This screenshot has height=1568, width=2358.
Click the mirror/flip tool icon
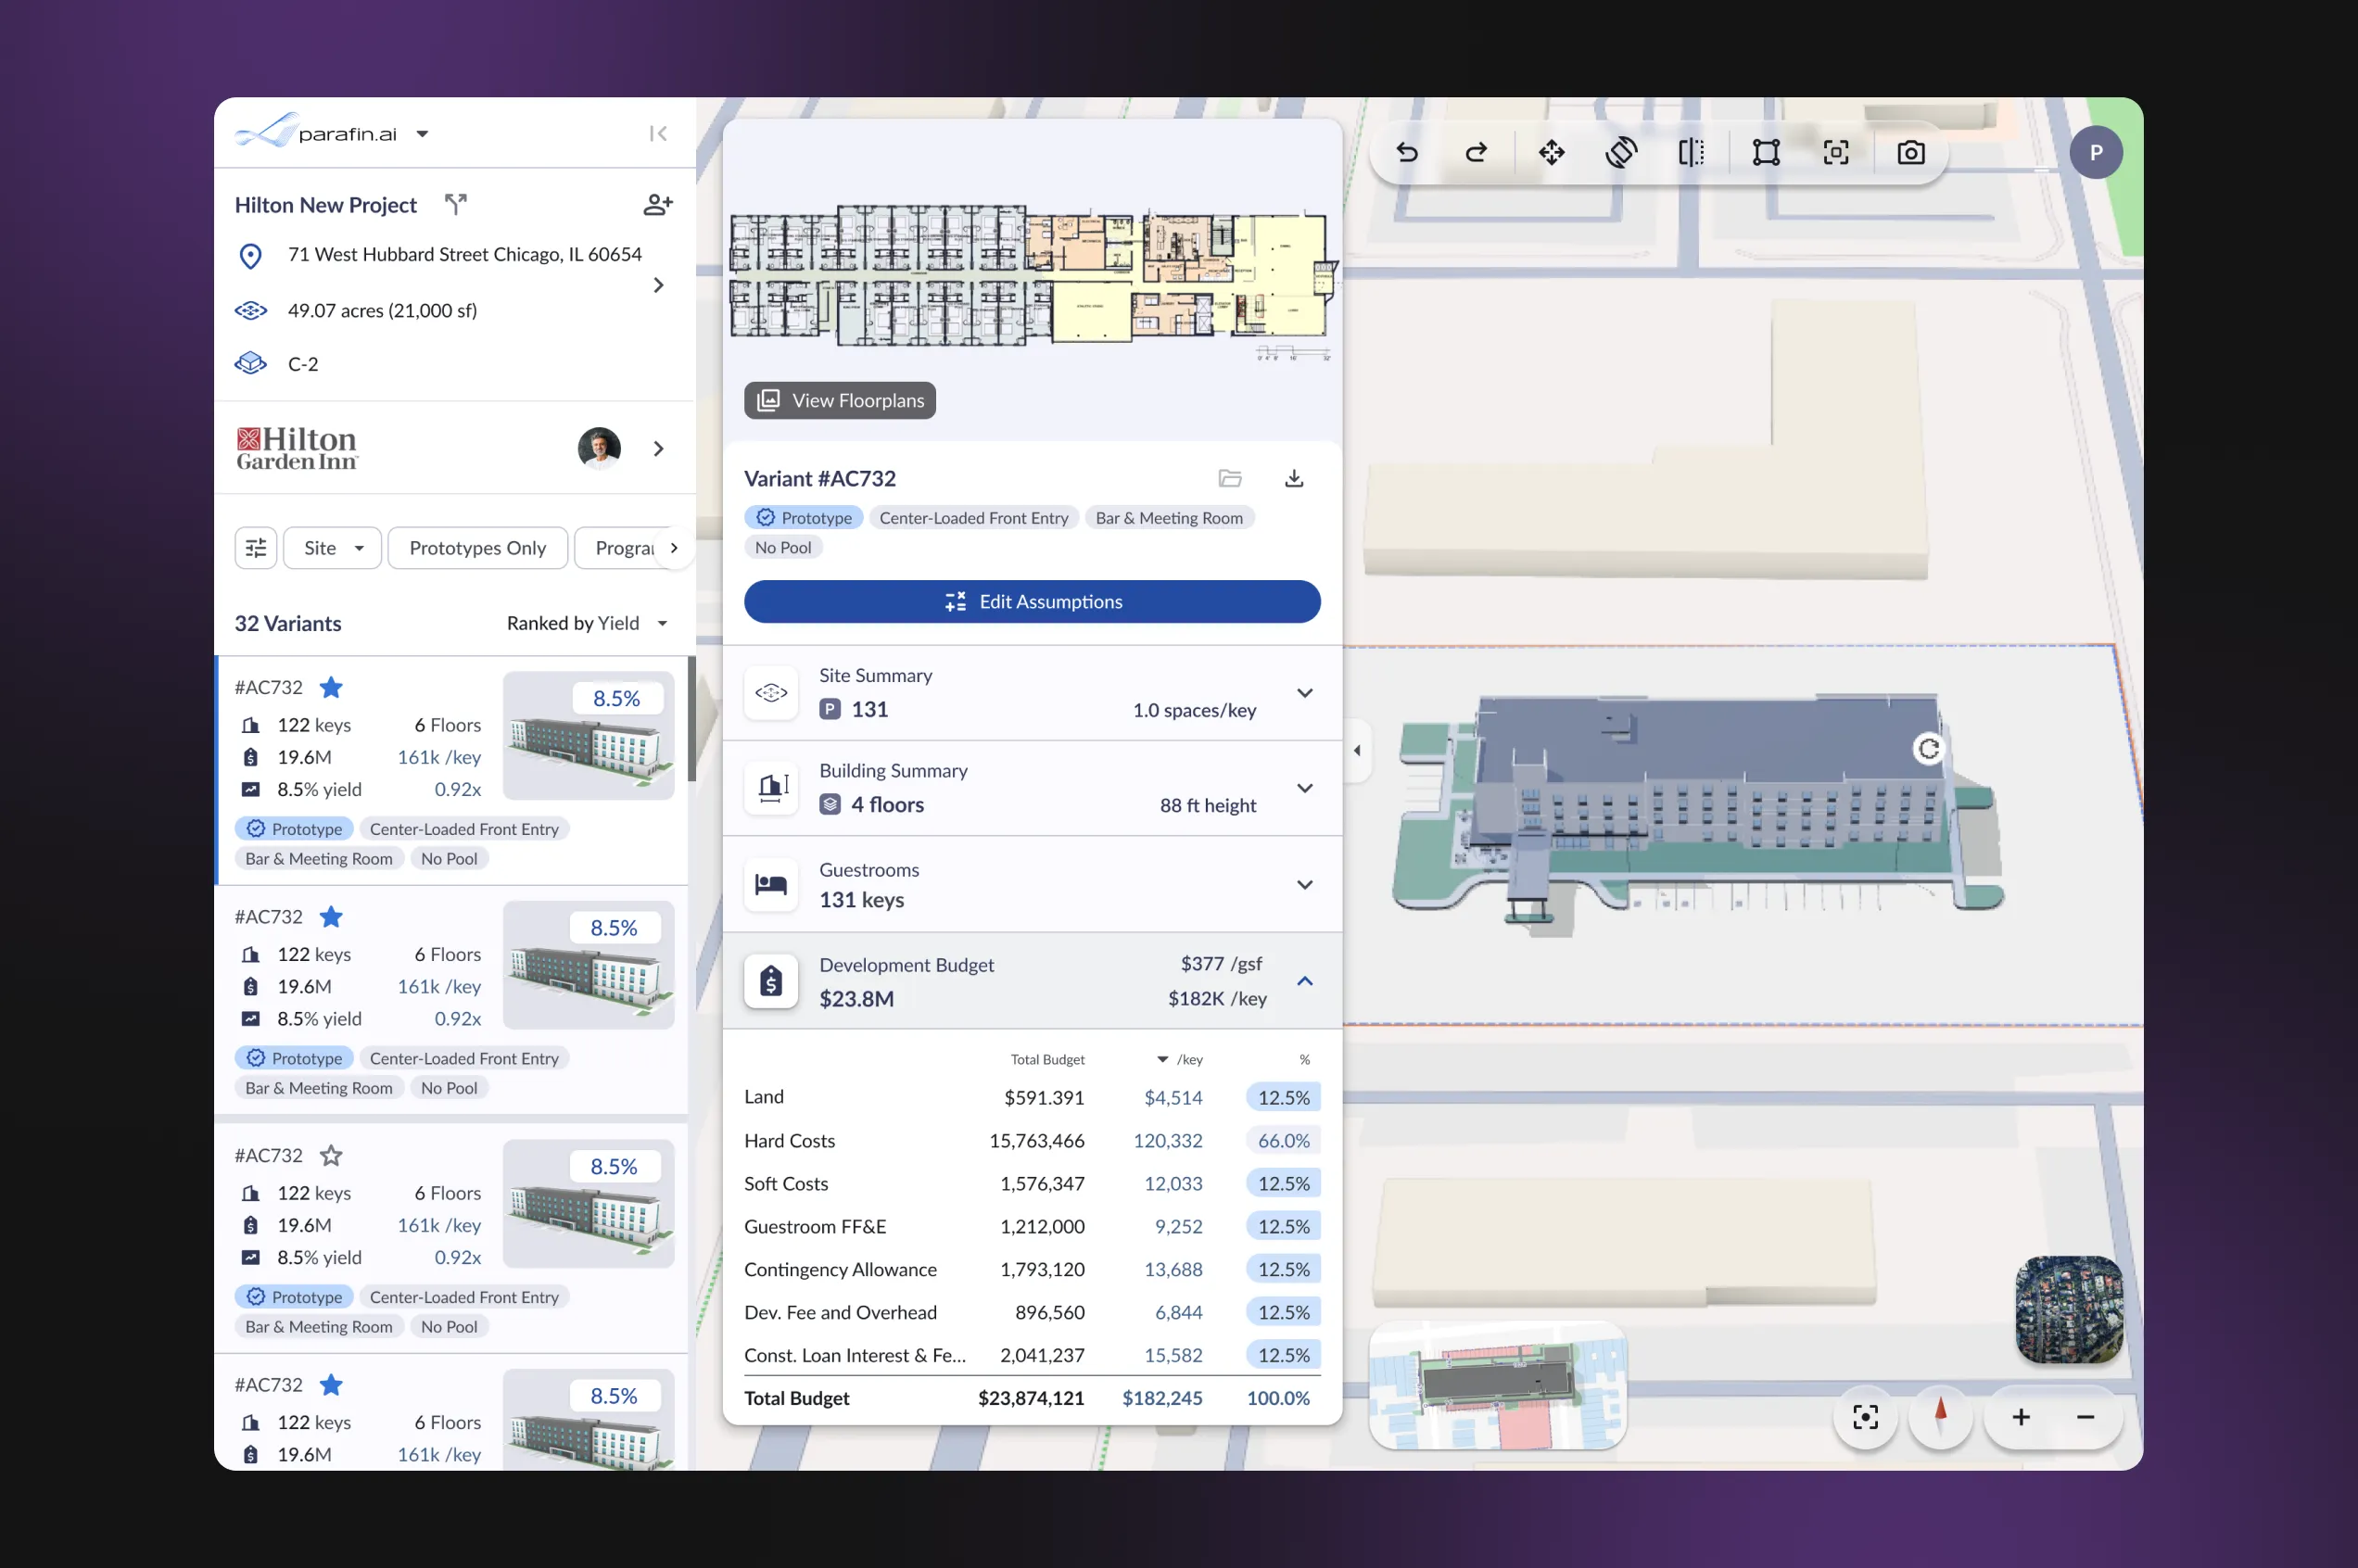click(1691, 153)
